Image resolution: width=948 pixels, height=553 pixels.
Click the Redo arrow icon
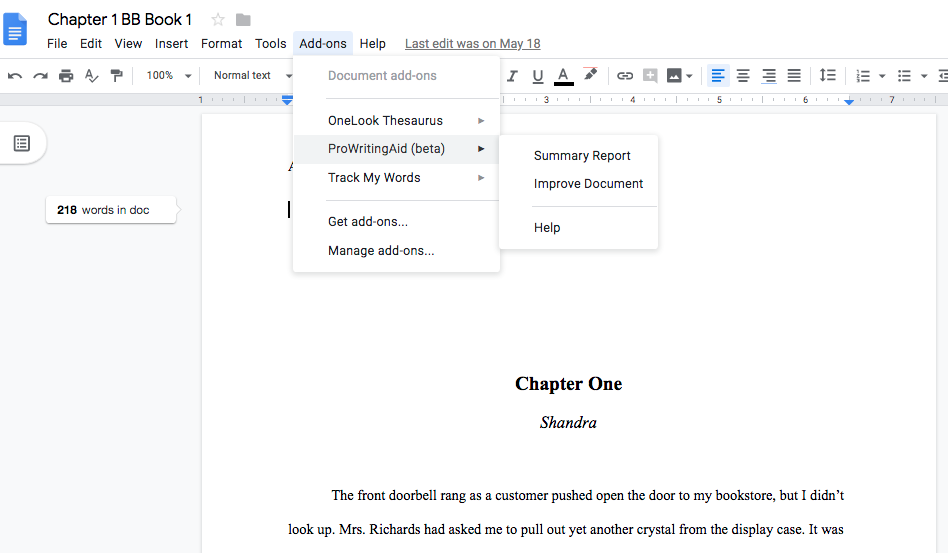pos(40,76)
